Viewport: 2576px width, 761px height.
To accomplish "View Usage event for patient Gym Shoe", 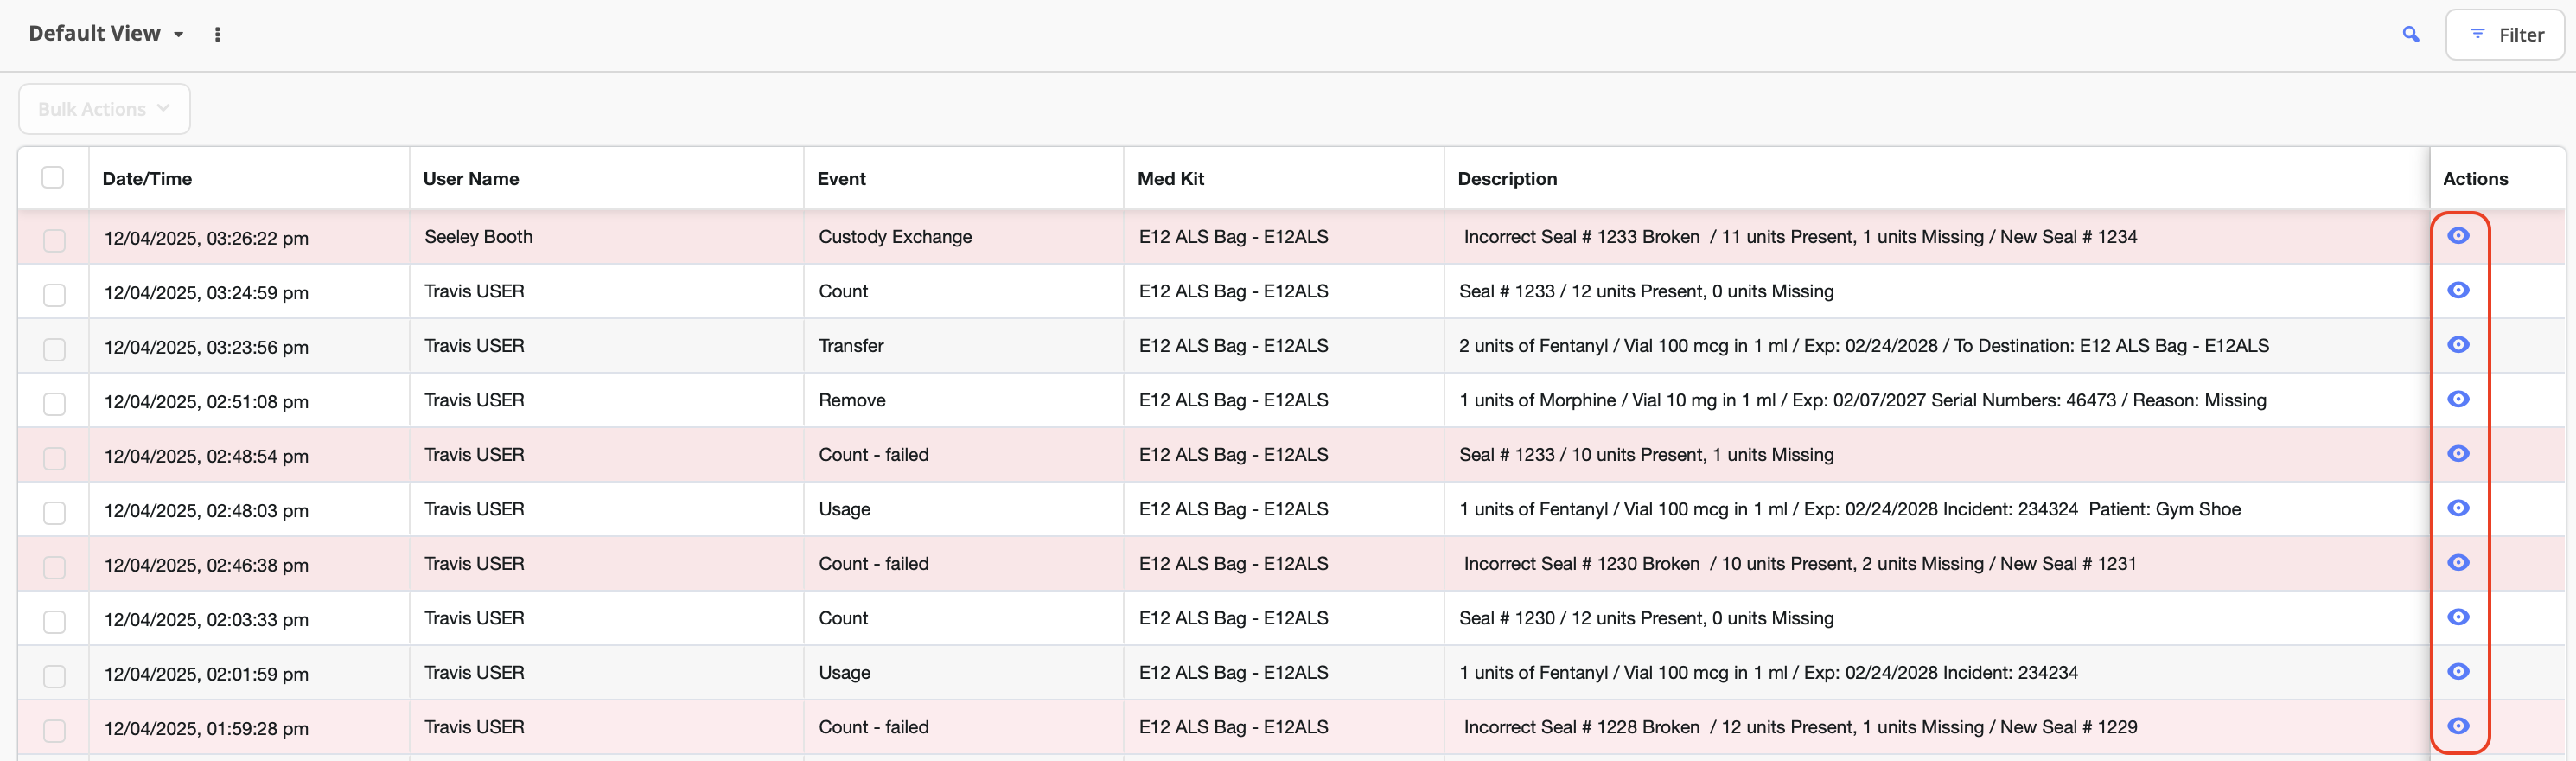I will coord(2457,509).
